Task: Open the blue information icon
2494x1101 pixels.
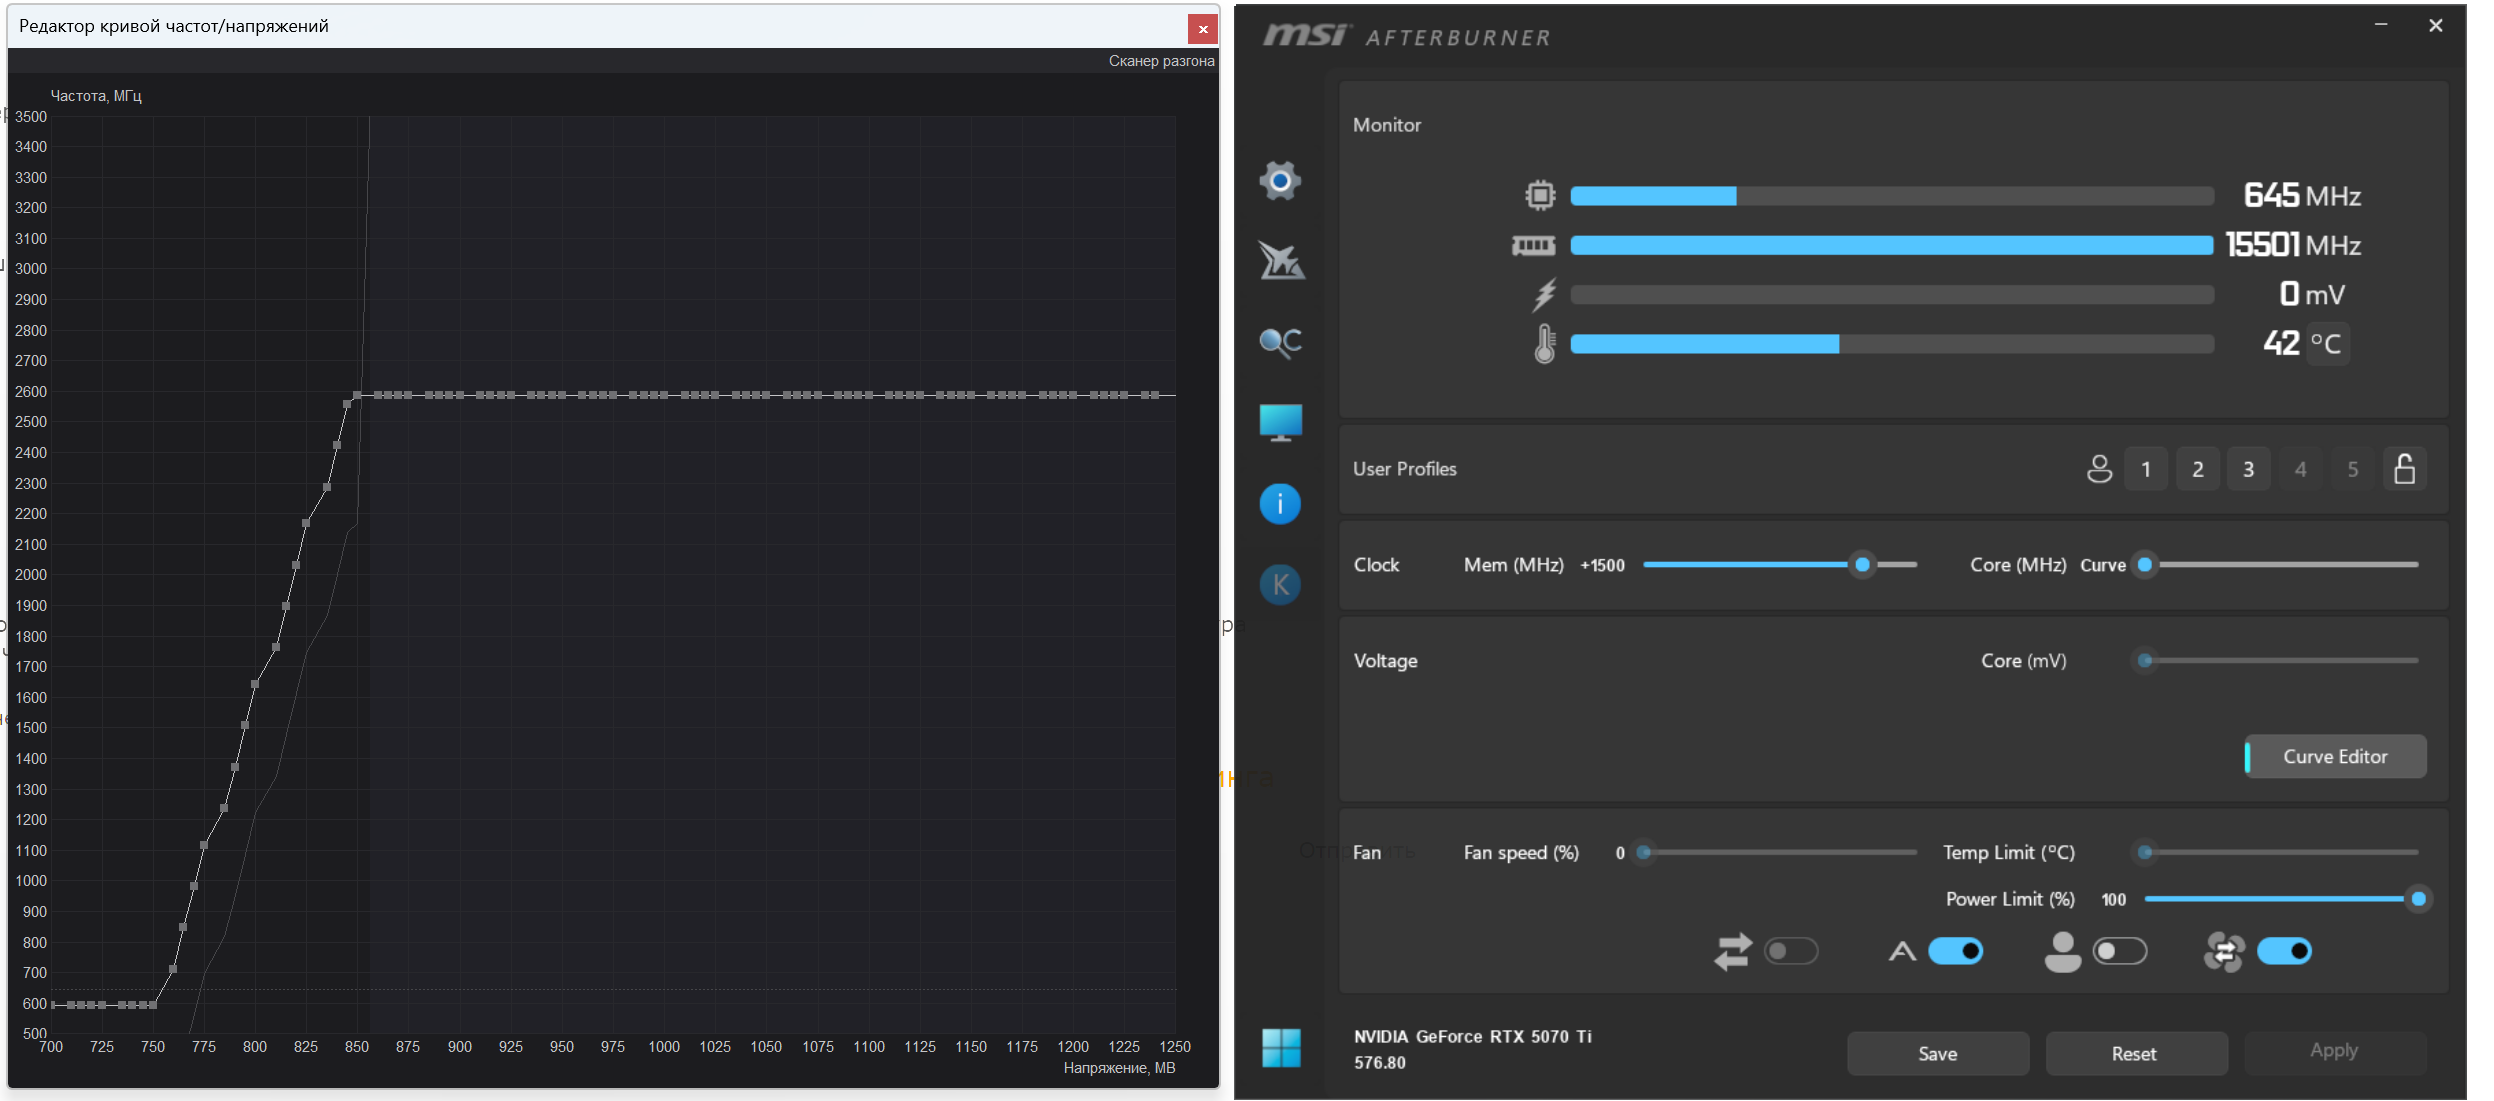Action: (x=1280, y=503)
